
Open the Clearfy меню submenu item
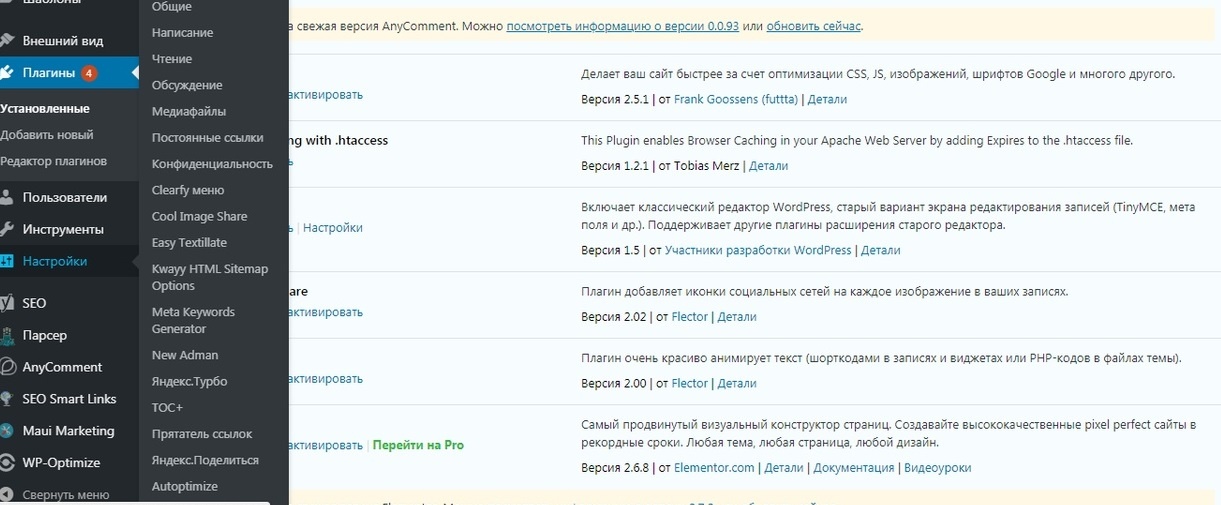[x=188, y=190]
